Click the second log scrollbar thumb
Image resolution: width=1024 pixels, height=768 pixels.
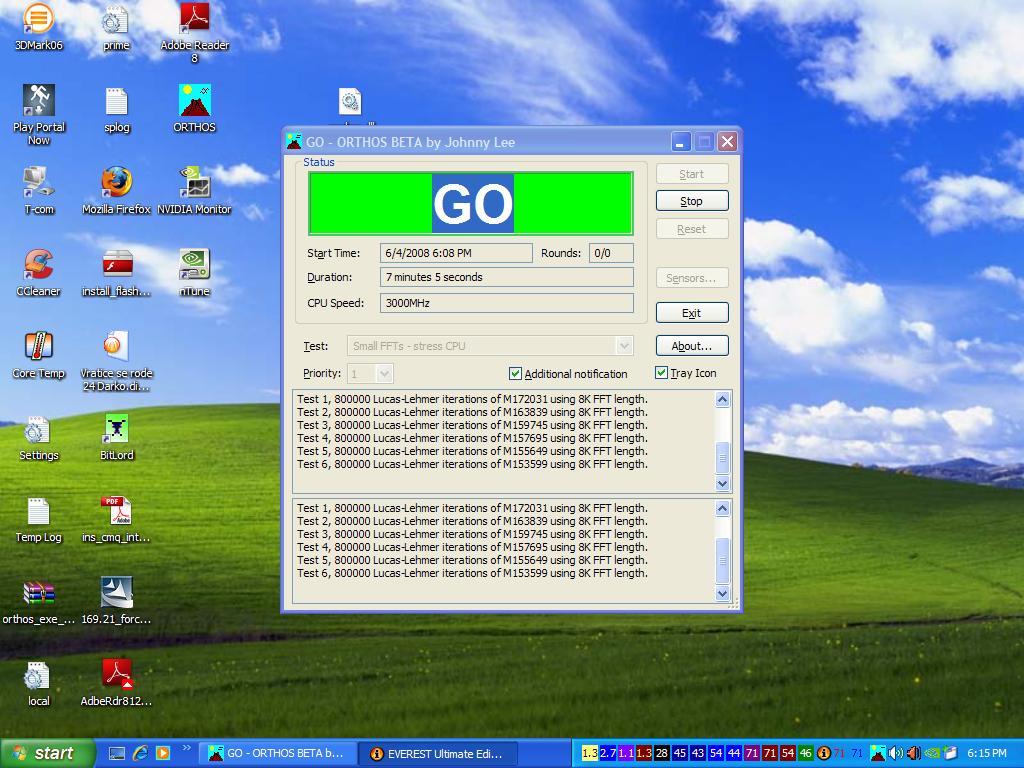pyautogui.click(x=722, y=560)
